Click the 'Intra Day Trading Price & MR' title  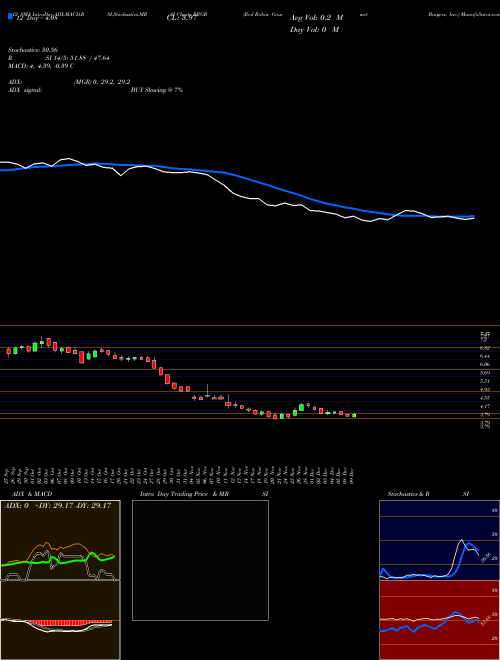[184, 494]
